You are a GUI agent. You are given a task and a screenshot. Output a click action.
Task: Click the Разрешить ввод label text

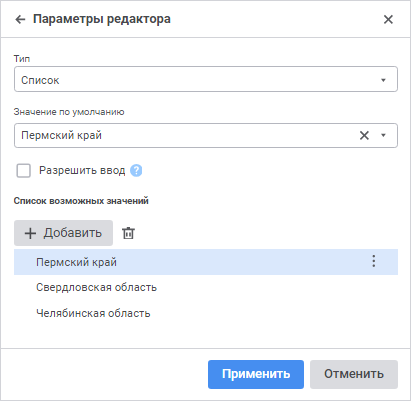click(82, 171)
